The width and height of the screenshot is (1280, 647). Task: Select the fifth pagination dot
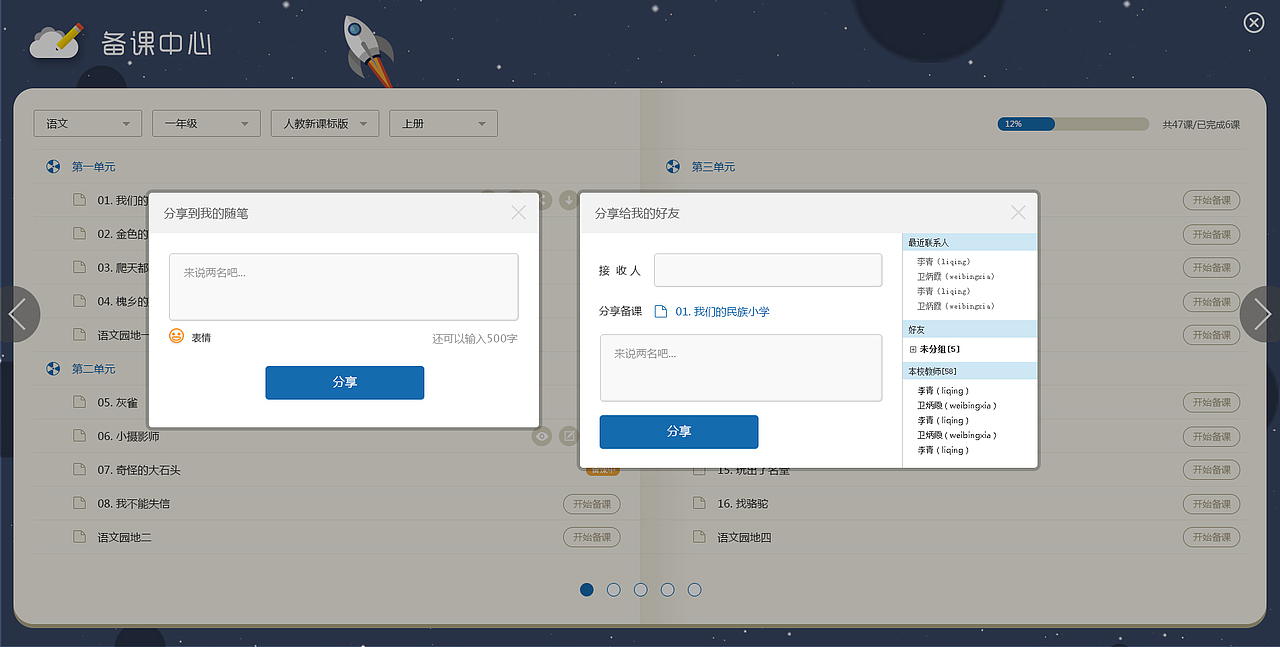coord(694,590)
